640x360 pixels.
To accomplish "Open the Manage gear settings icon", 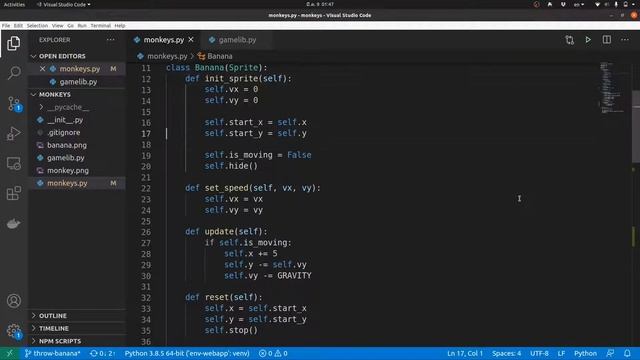I will [x=13, y=331].
